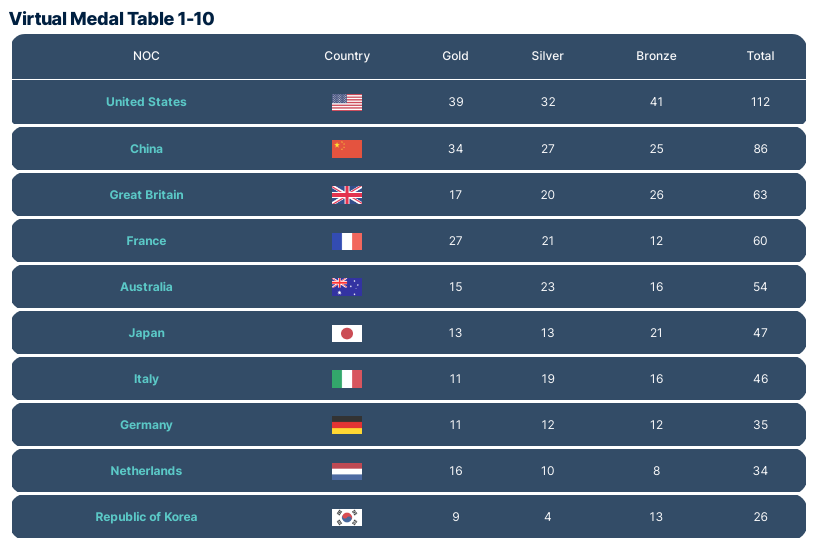Click the Australia flag icon

point(347,287)
